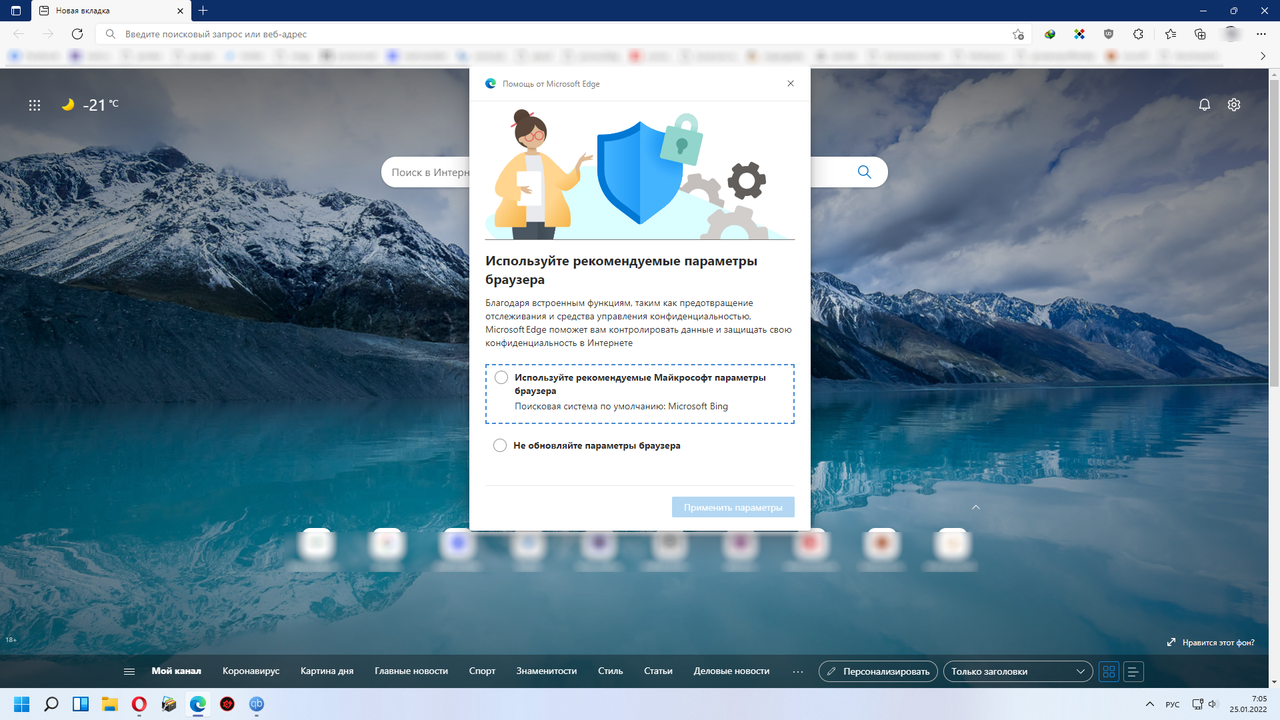The width and height of the screenshot is (1280, 720).
Task: Add this page to favorites star
Action: click(x=1018, y=34)
